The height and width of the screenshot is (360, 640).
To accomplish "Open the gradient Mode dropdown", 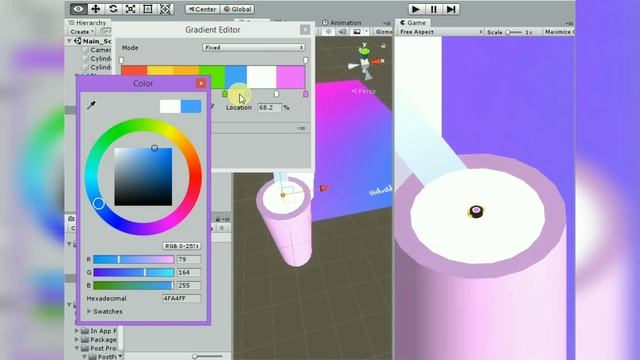I will pyautogui.click(x=253, y=48).
